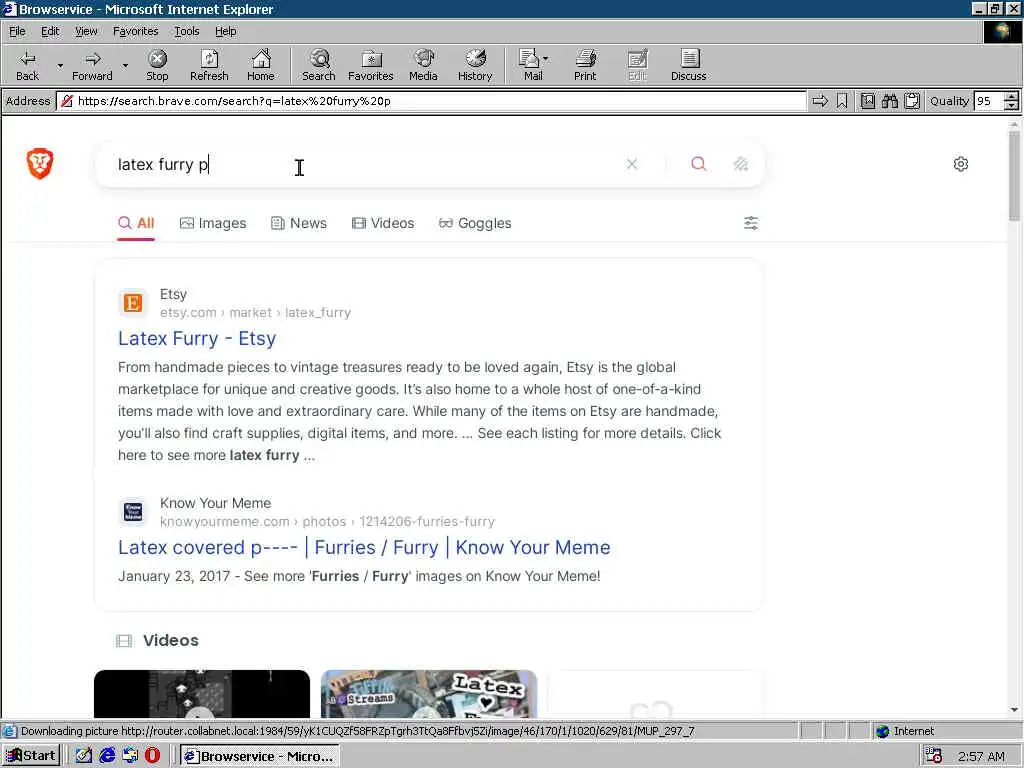The width and height of the screenshot is (1024, 768).
Task: Open the Tools menu
Action: (187, 31)
